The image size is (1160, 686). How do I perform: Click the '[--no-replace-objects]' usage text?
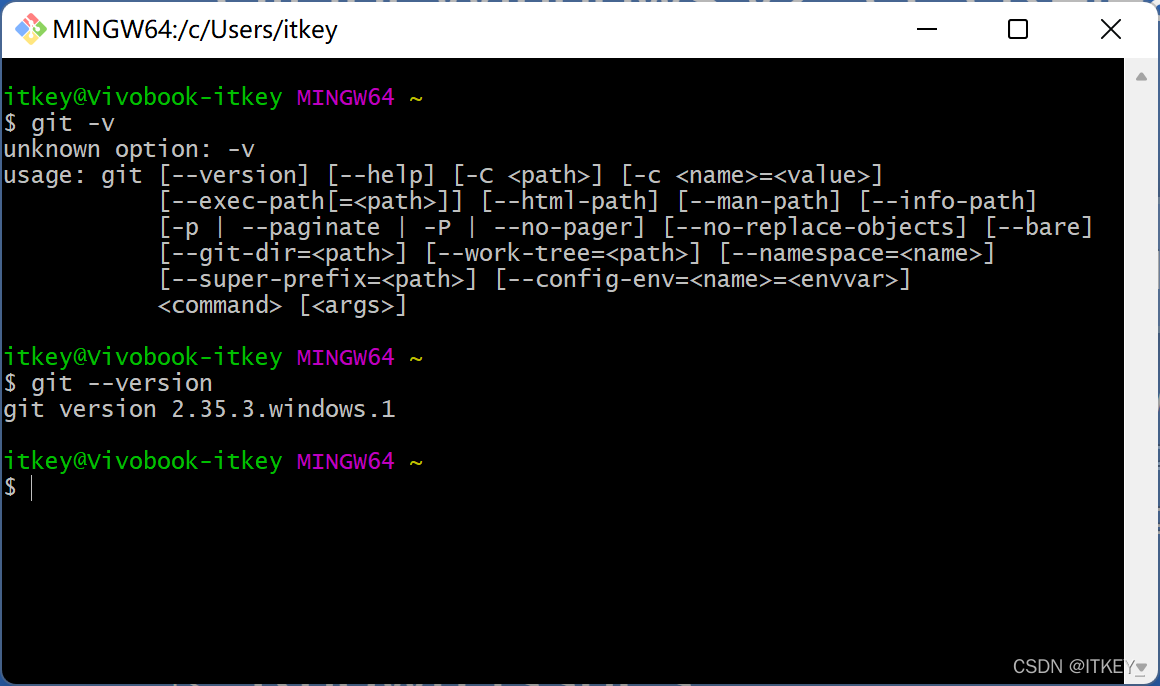[x=815, y=227]
